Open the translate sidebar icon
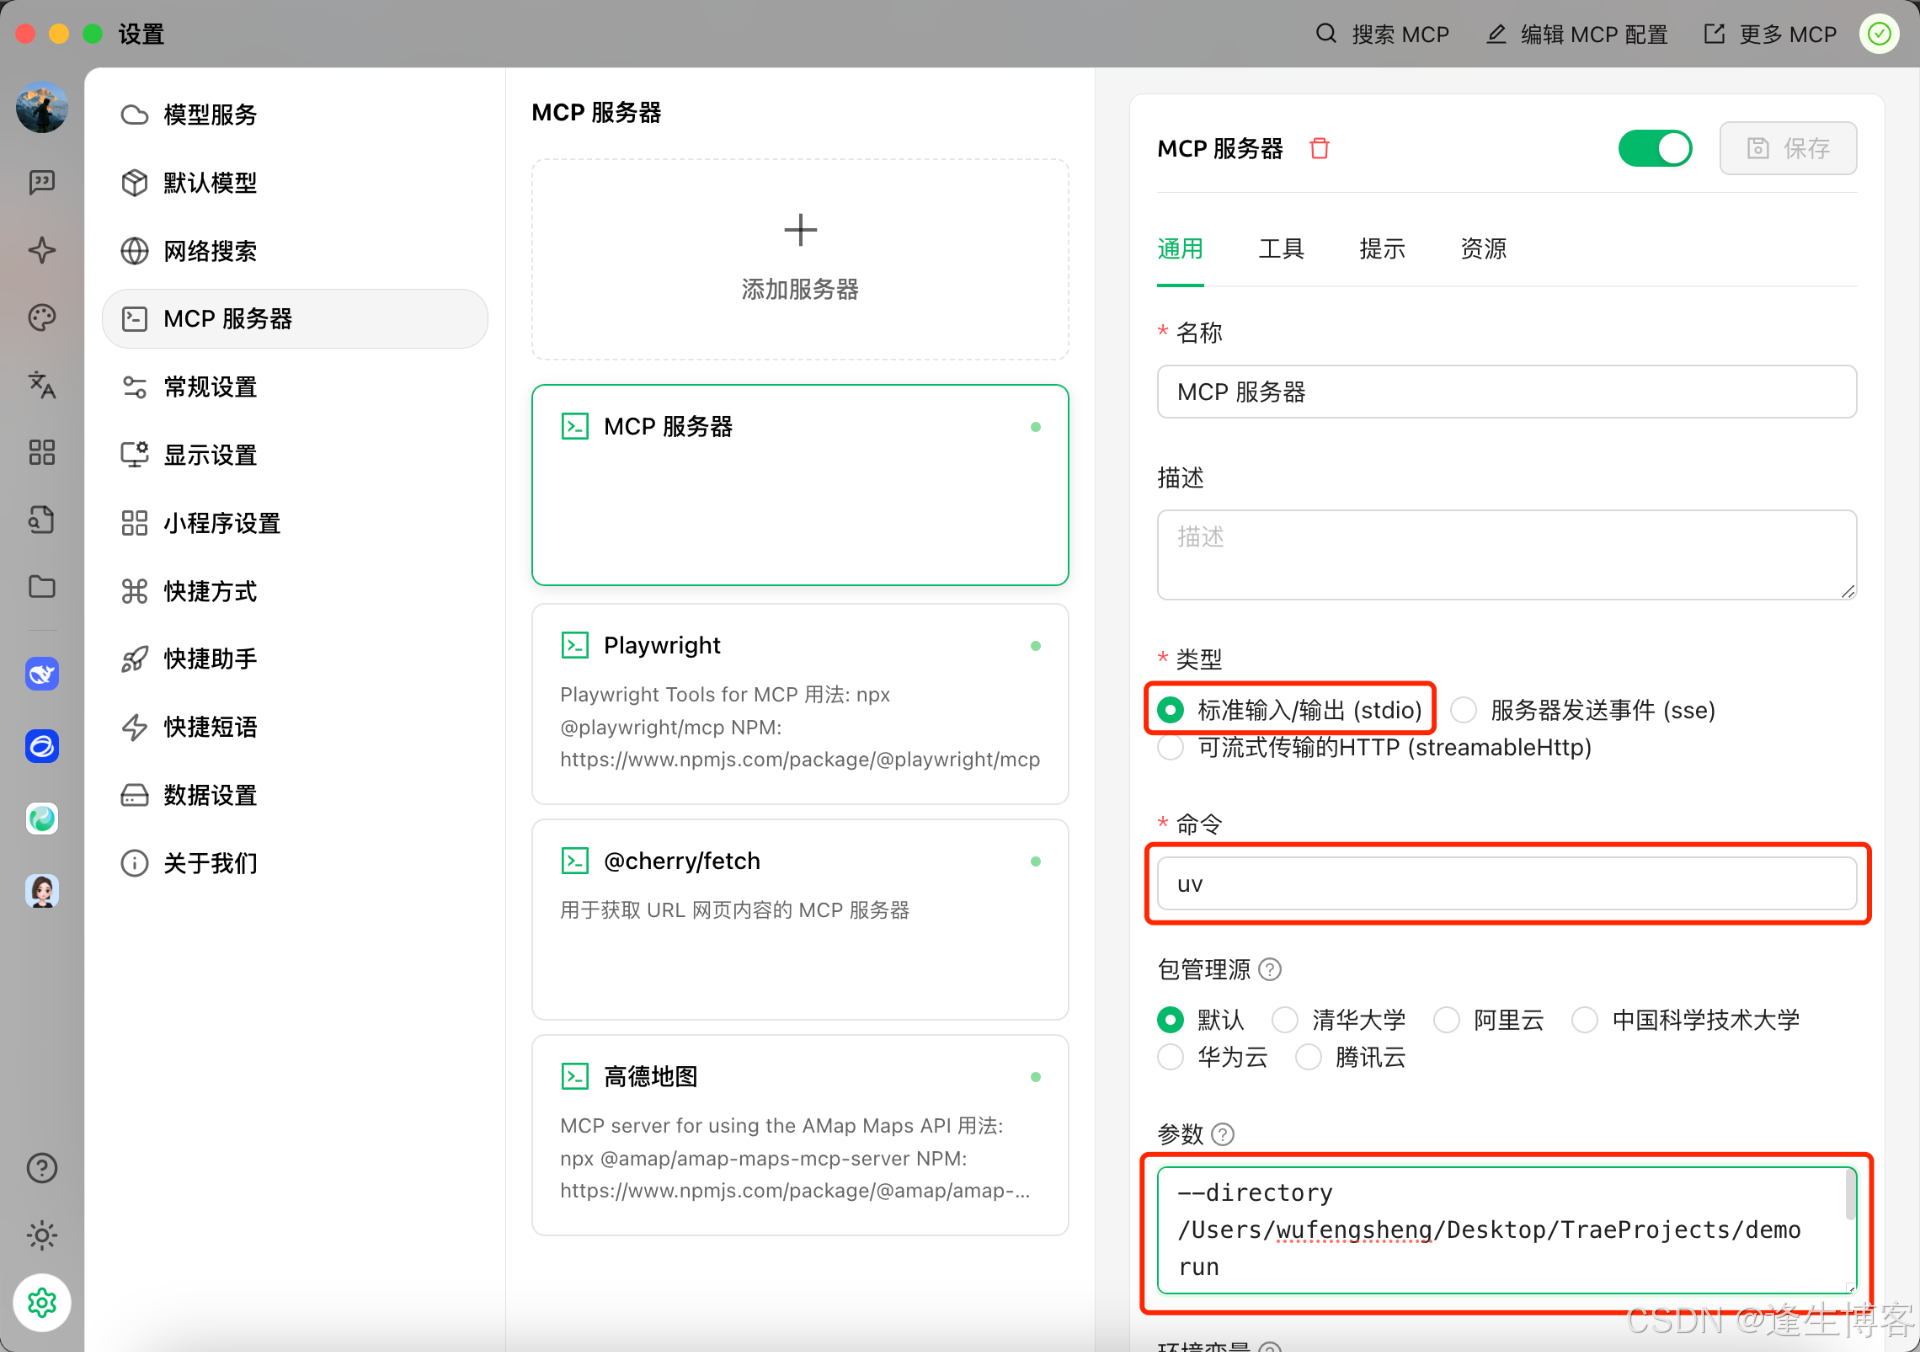The height and width of the screenshot is (1352, 1920). [x=42, y=385]
